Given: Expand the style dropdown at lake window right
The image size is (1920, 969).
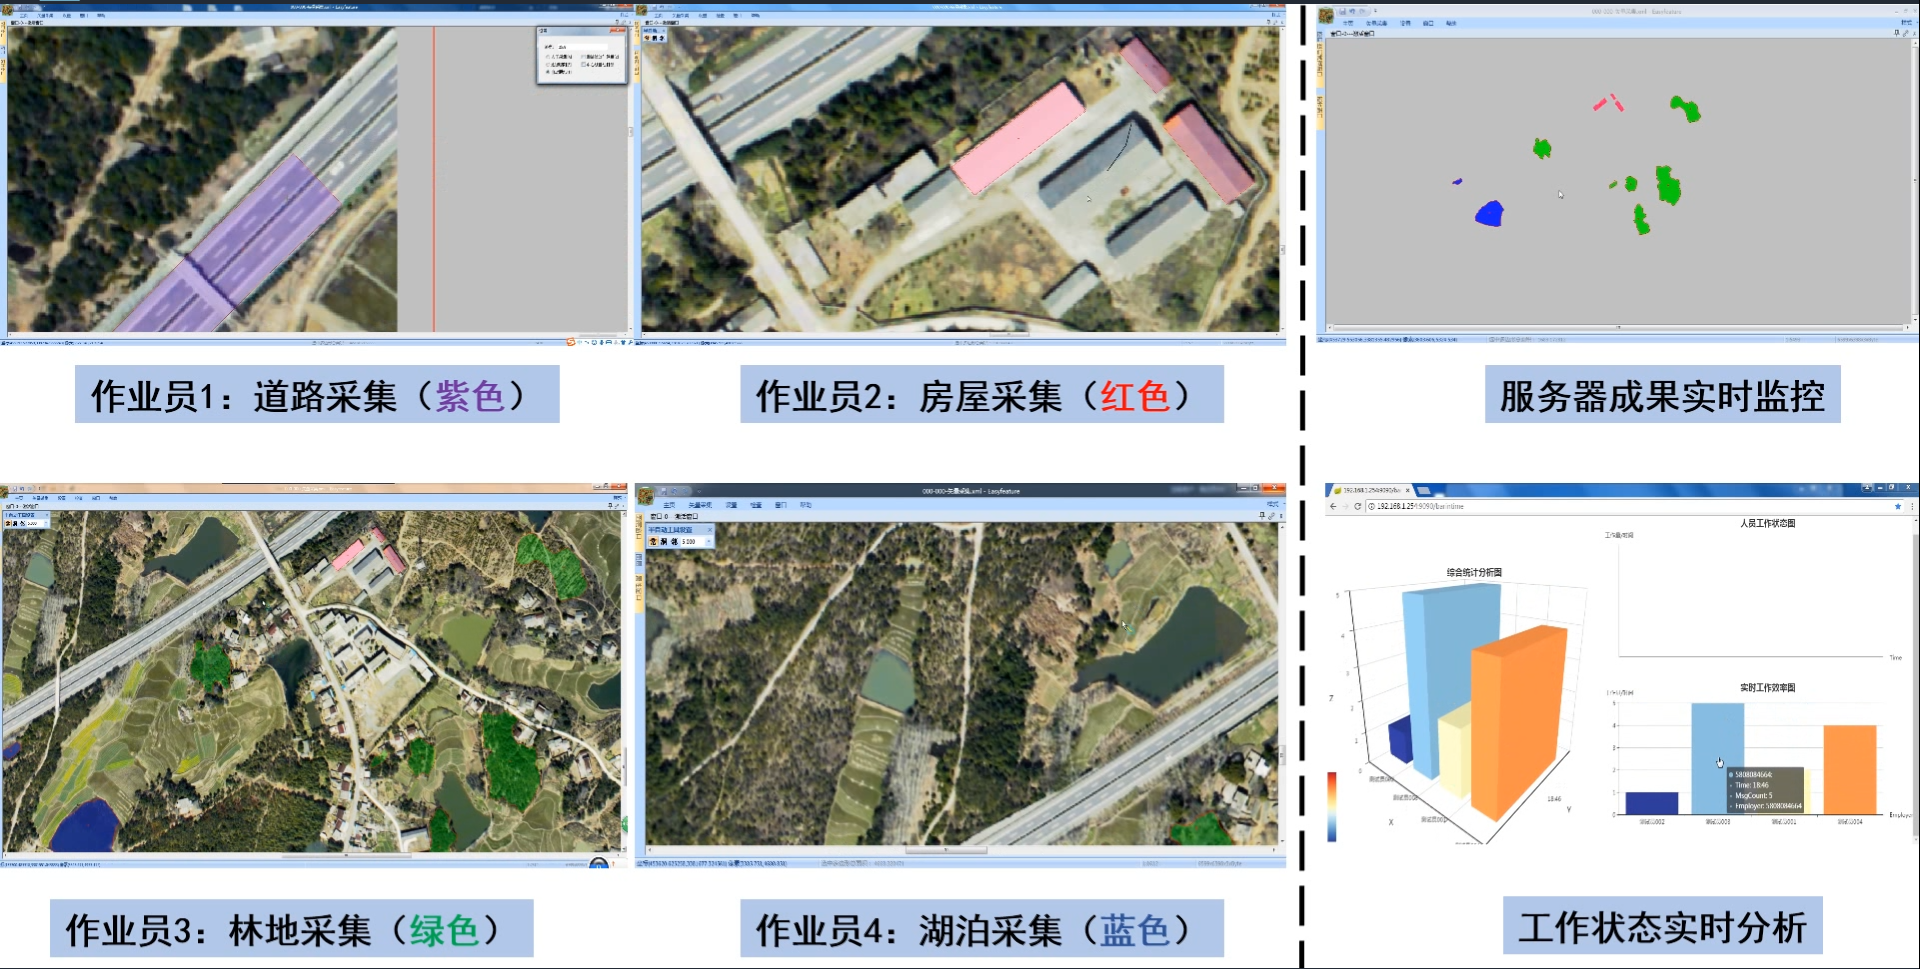Looking at the screenshot, I should coord(1273,505).
